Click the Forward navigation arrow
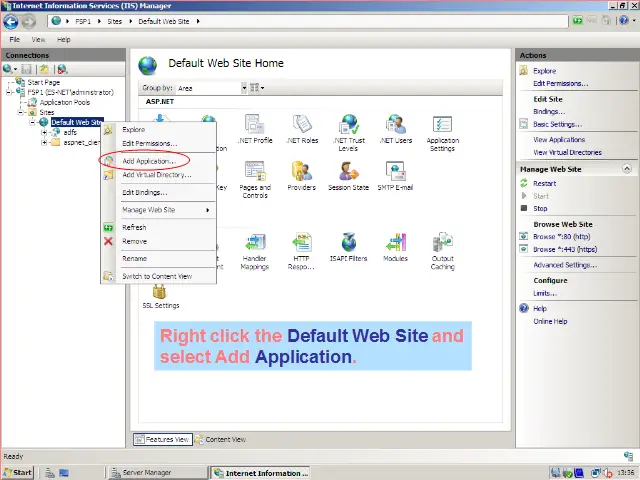Screen dimensions: 640x480 29,22
